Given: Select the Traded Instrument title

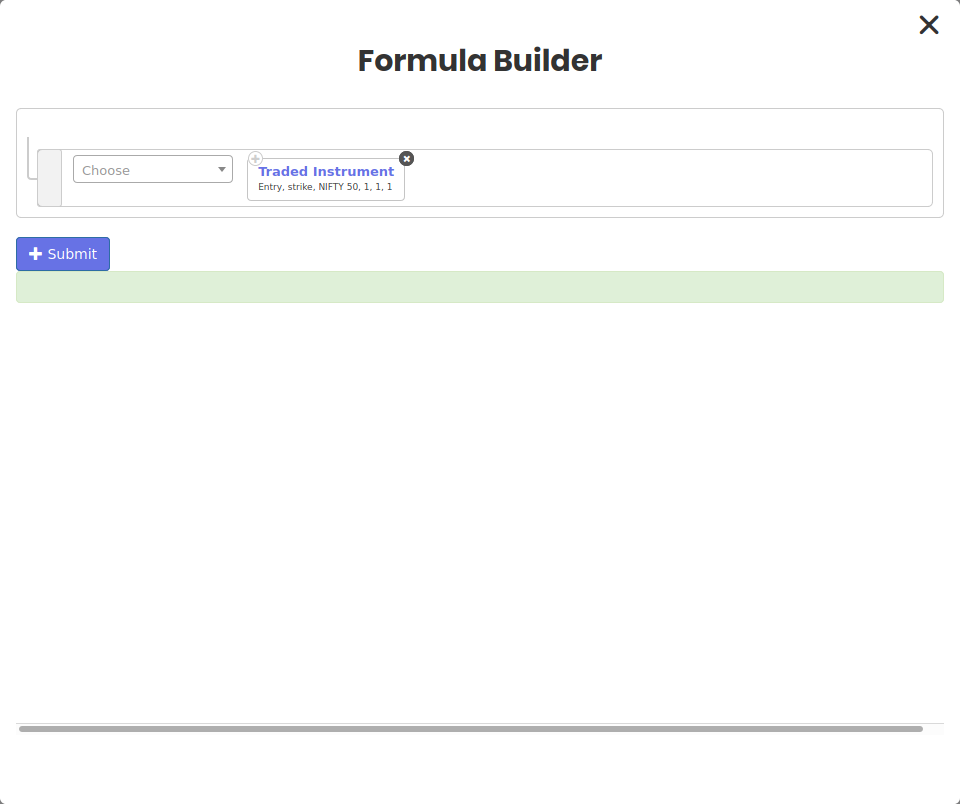Looking at the screenshot, I should tap(326, 172).
